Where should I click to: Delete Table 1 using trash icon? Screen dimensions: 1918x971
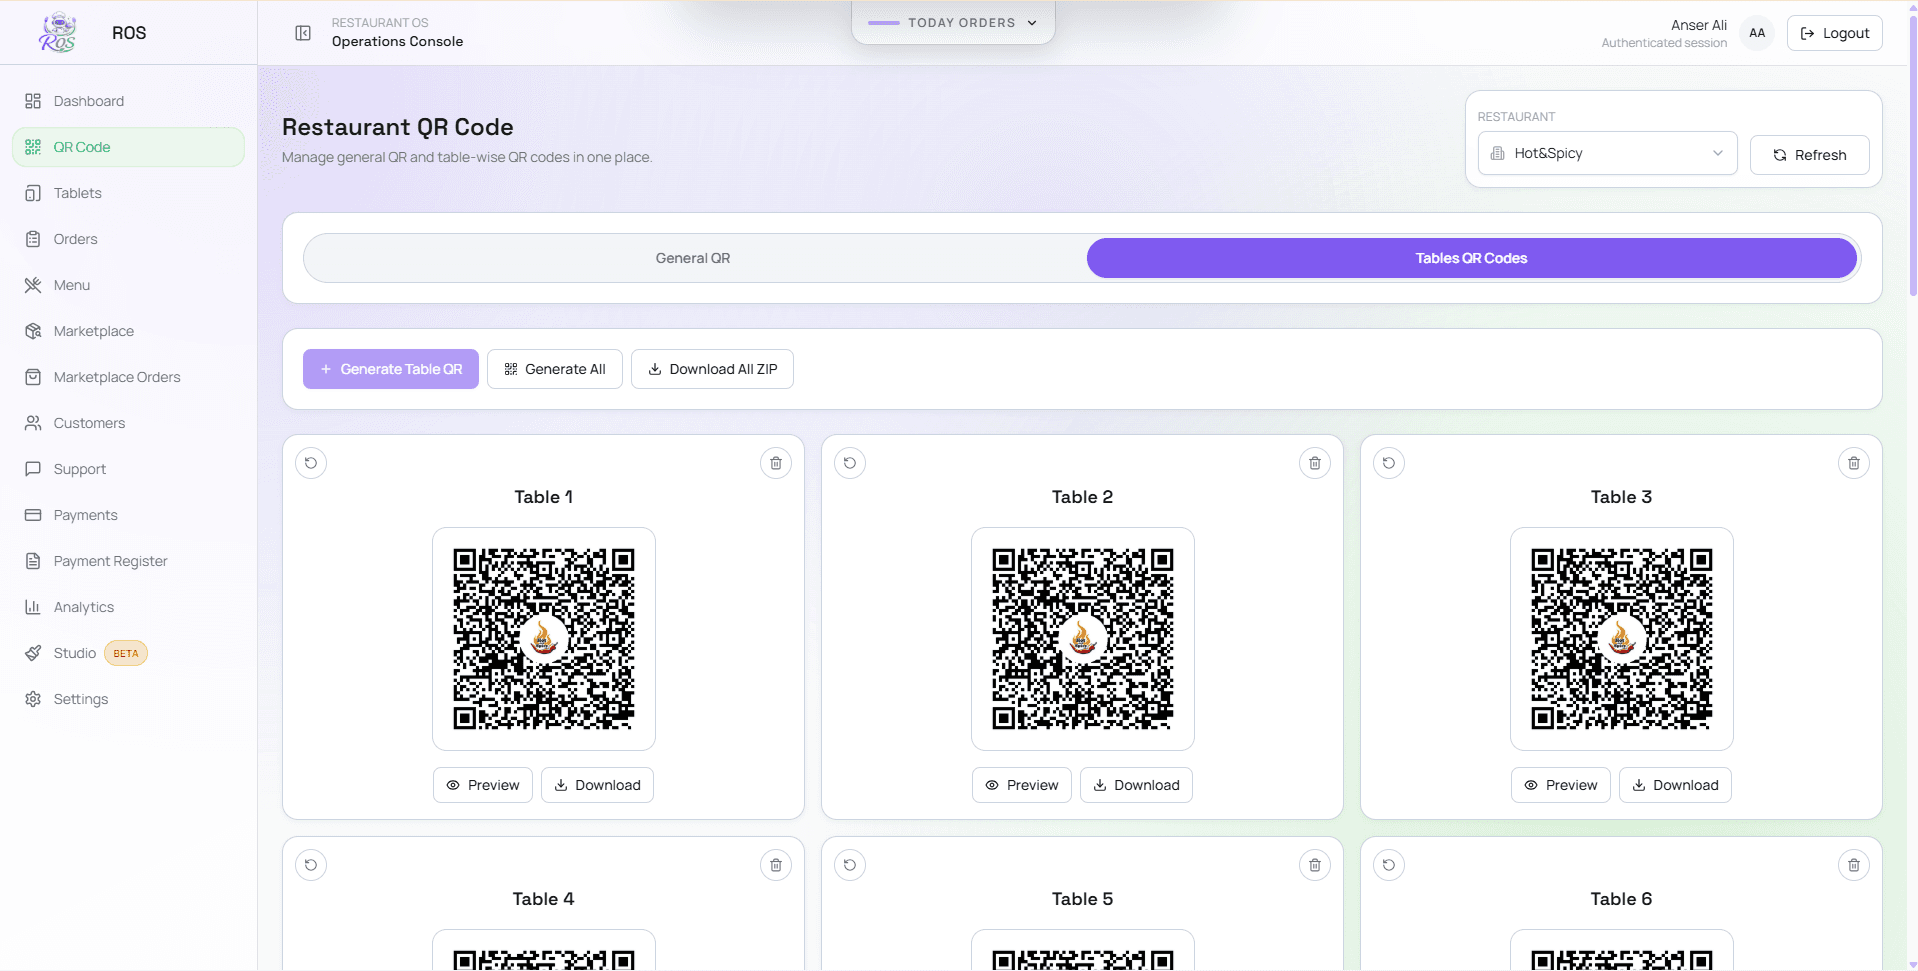point(776,463)
